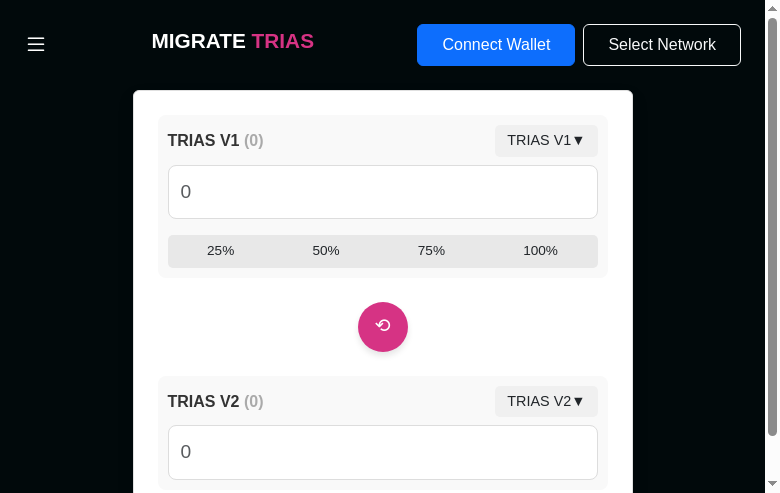
Task: Click the vertical scrollbar thumb
Action: coord(772,225)
